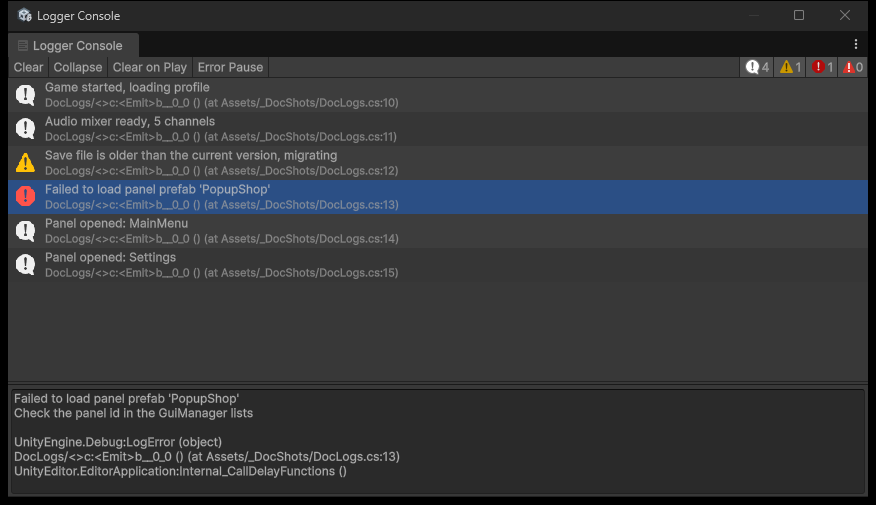Click the info icon for MainMenu entry
This screenshot has height=505, width=876.
[25, 231]
